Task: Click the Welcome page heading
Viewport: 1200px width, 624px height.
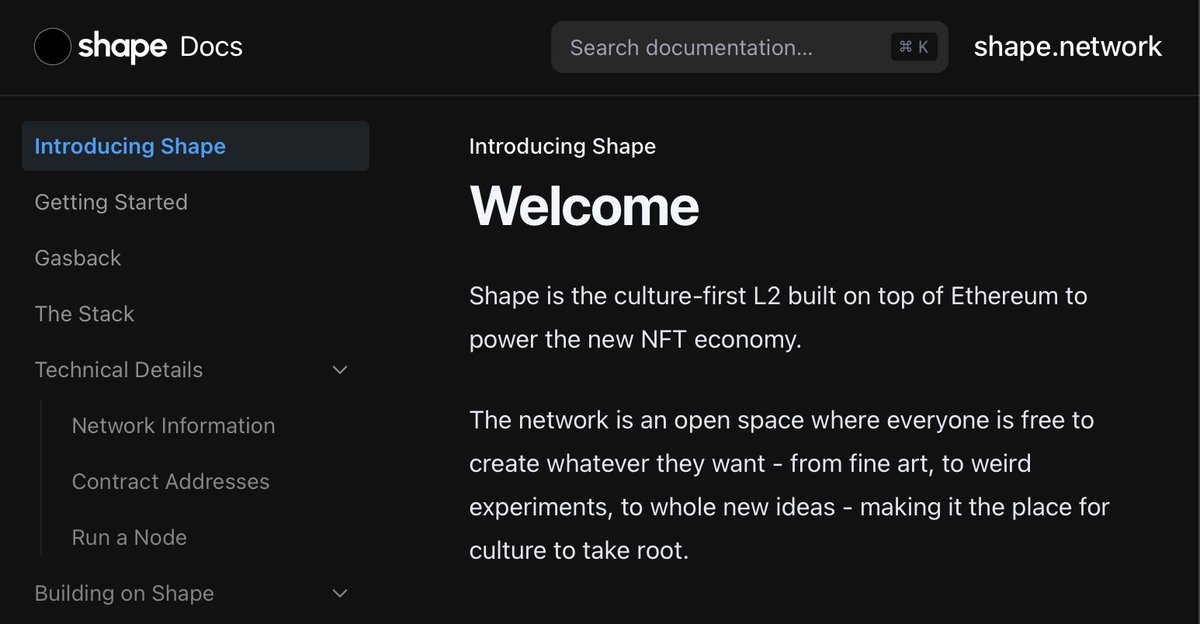Action: [584, 206]
